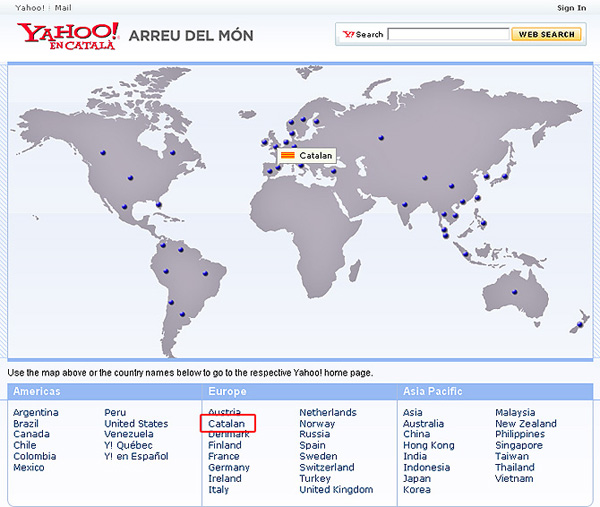Click the Catalan flag icon on the map tooltip
This screenshot has width=600, height=507.
coord(287,155)
